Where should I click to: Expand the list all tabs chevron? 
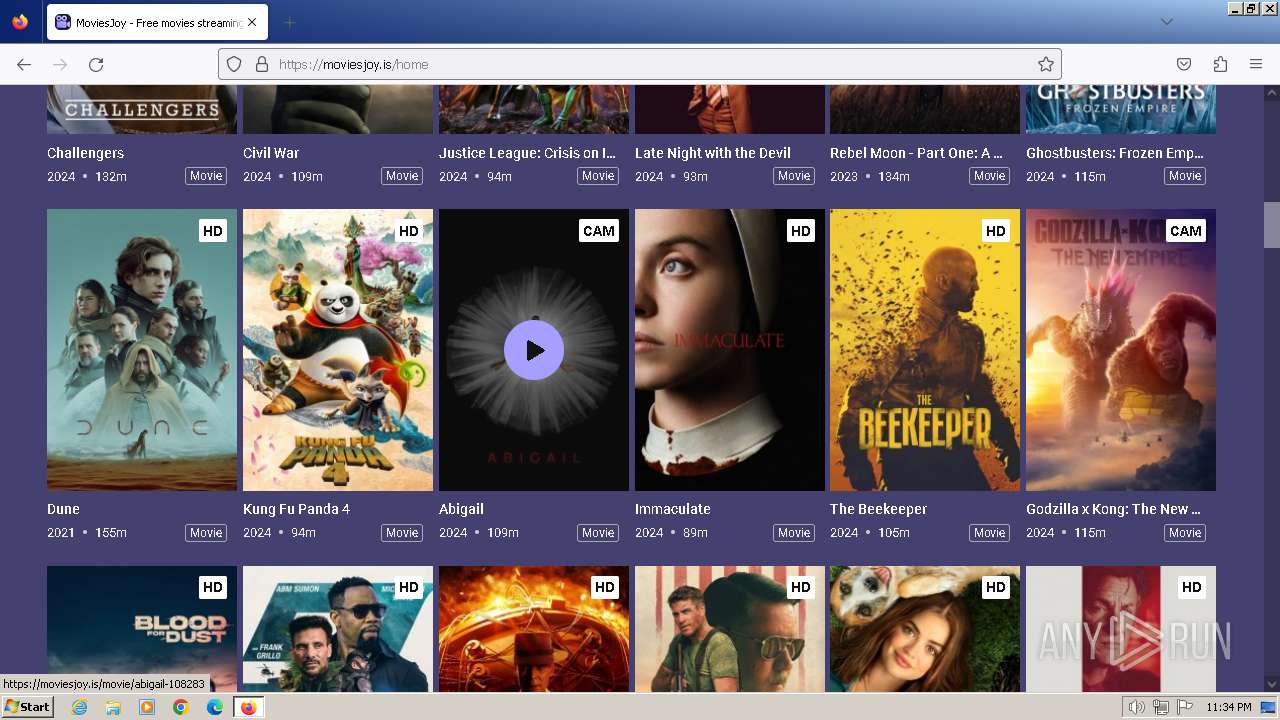click(x=1167, y=22)
